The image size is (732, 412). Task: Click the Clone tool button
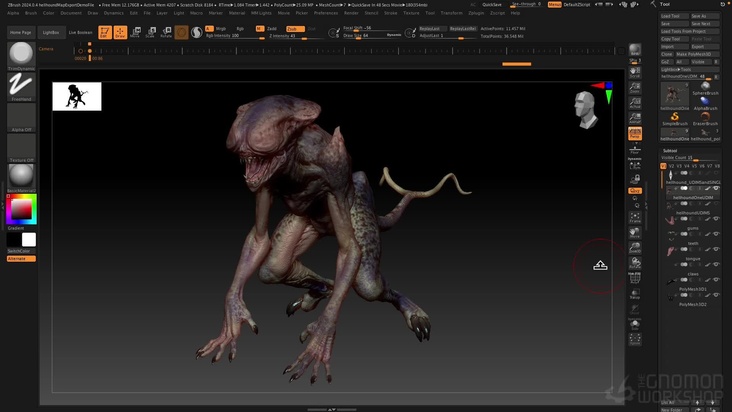click(x=667, y=54)
